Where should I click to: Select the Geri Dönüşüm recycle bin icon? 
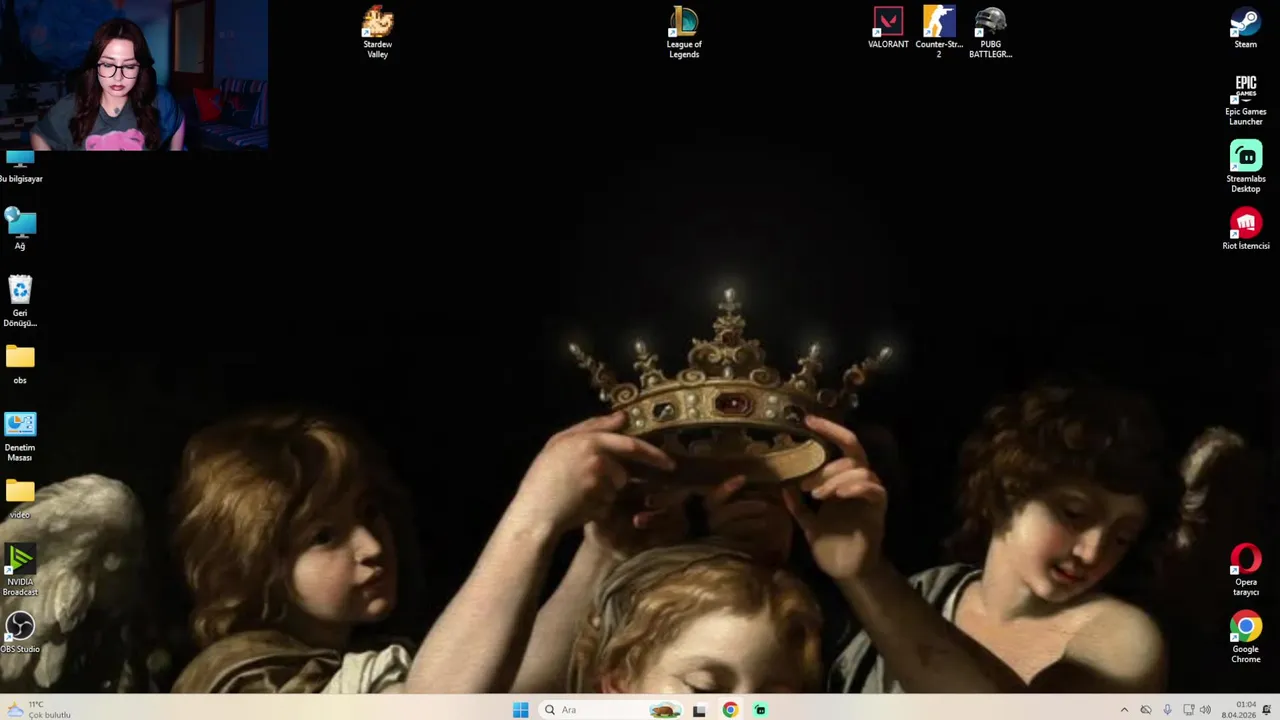[x=20, y=301]
